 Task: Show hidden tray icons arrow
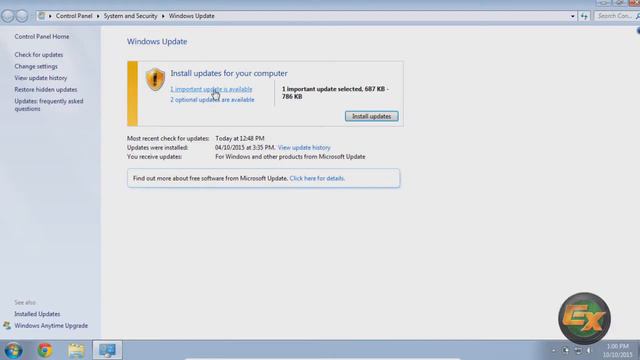(554, 350)
